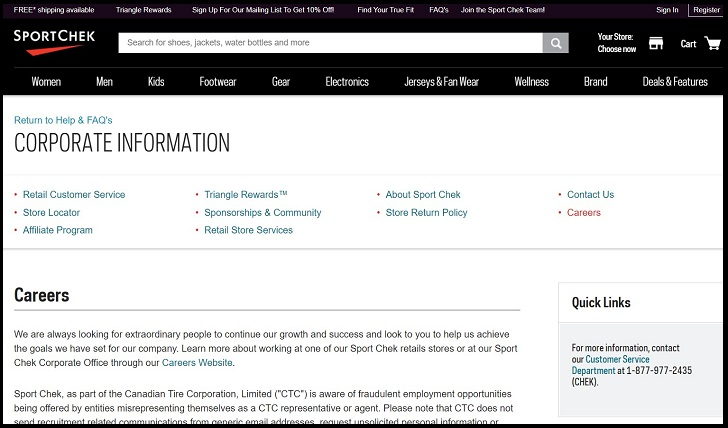Open the Electronics menu
The height and width of the screenshot is (428, 728).
tap(347, 82)
